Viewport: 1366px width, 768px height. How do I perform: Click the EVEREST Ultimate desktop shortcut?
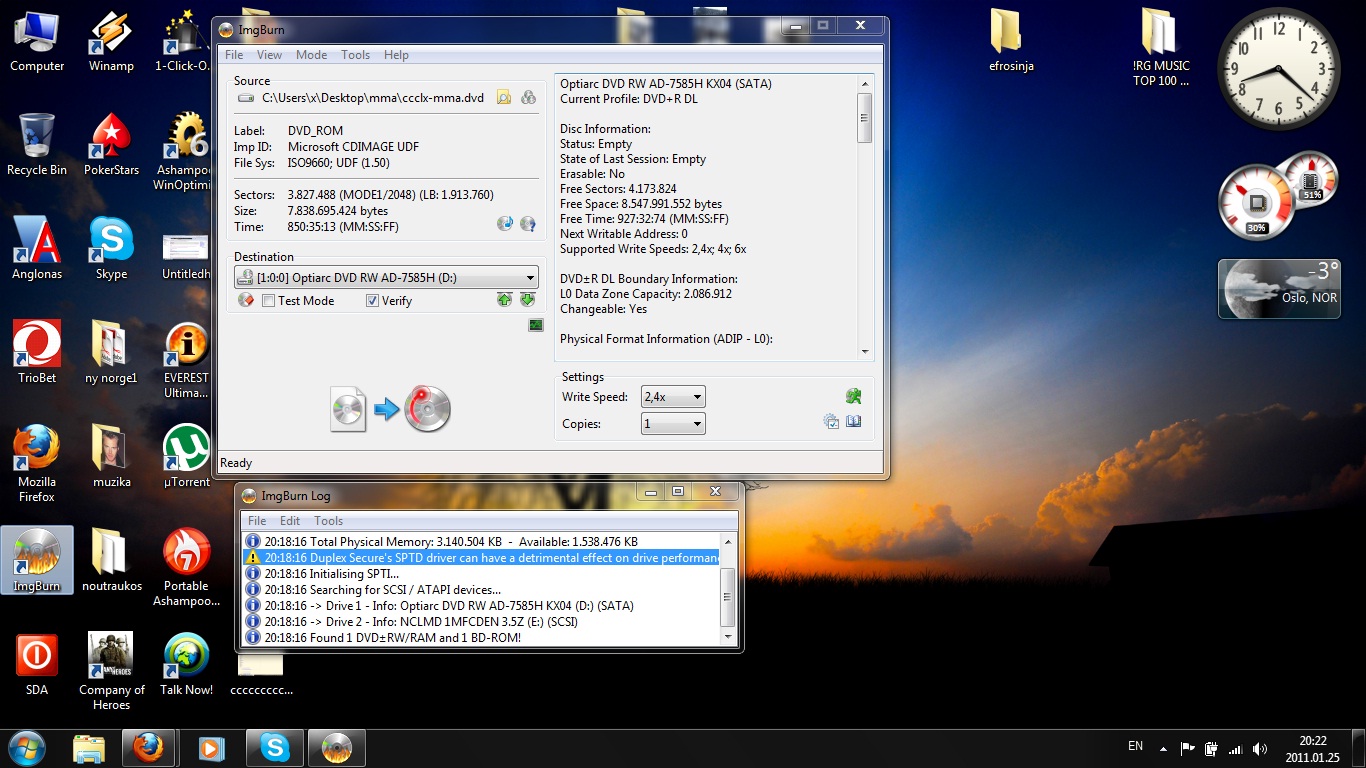187,360
